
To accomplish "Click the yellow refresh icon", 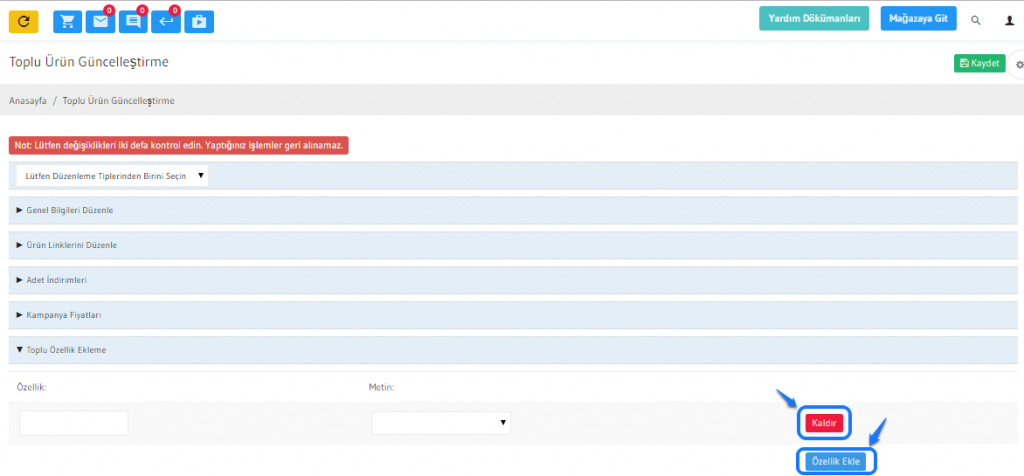I will point(23,20).
